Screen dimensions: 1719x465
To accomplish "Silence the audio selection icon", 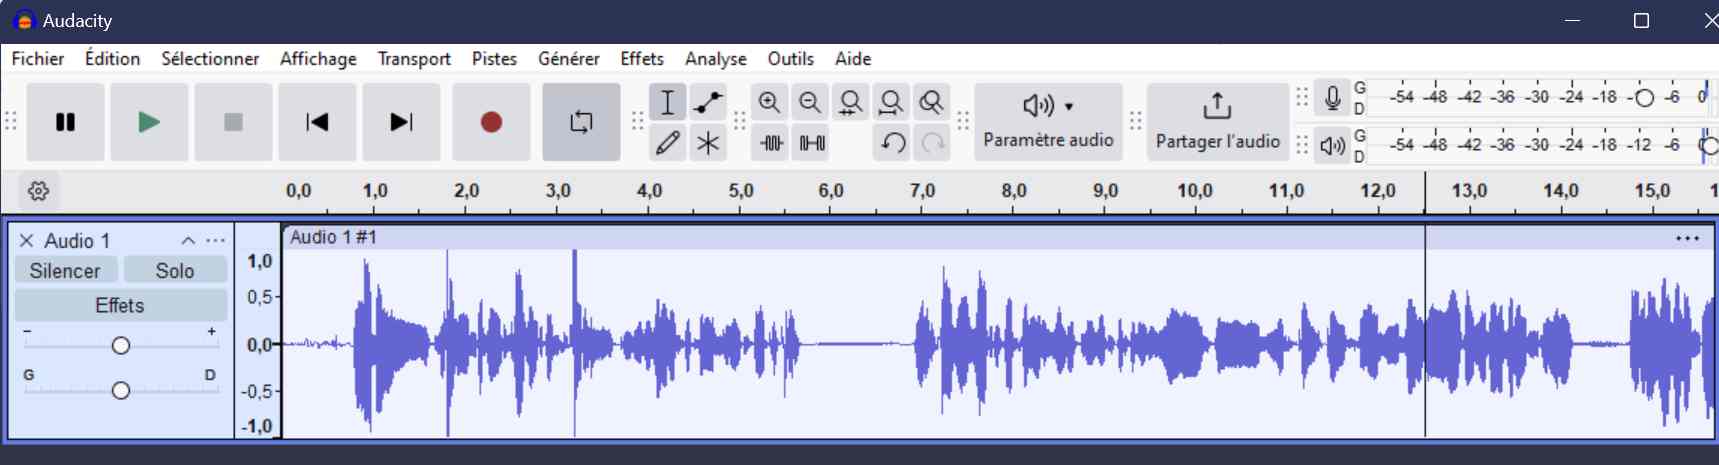I will point(812,143).
